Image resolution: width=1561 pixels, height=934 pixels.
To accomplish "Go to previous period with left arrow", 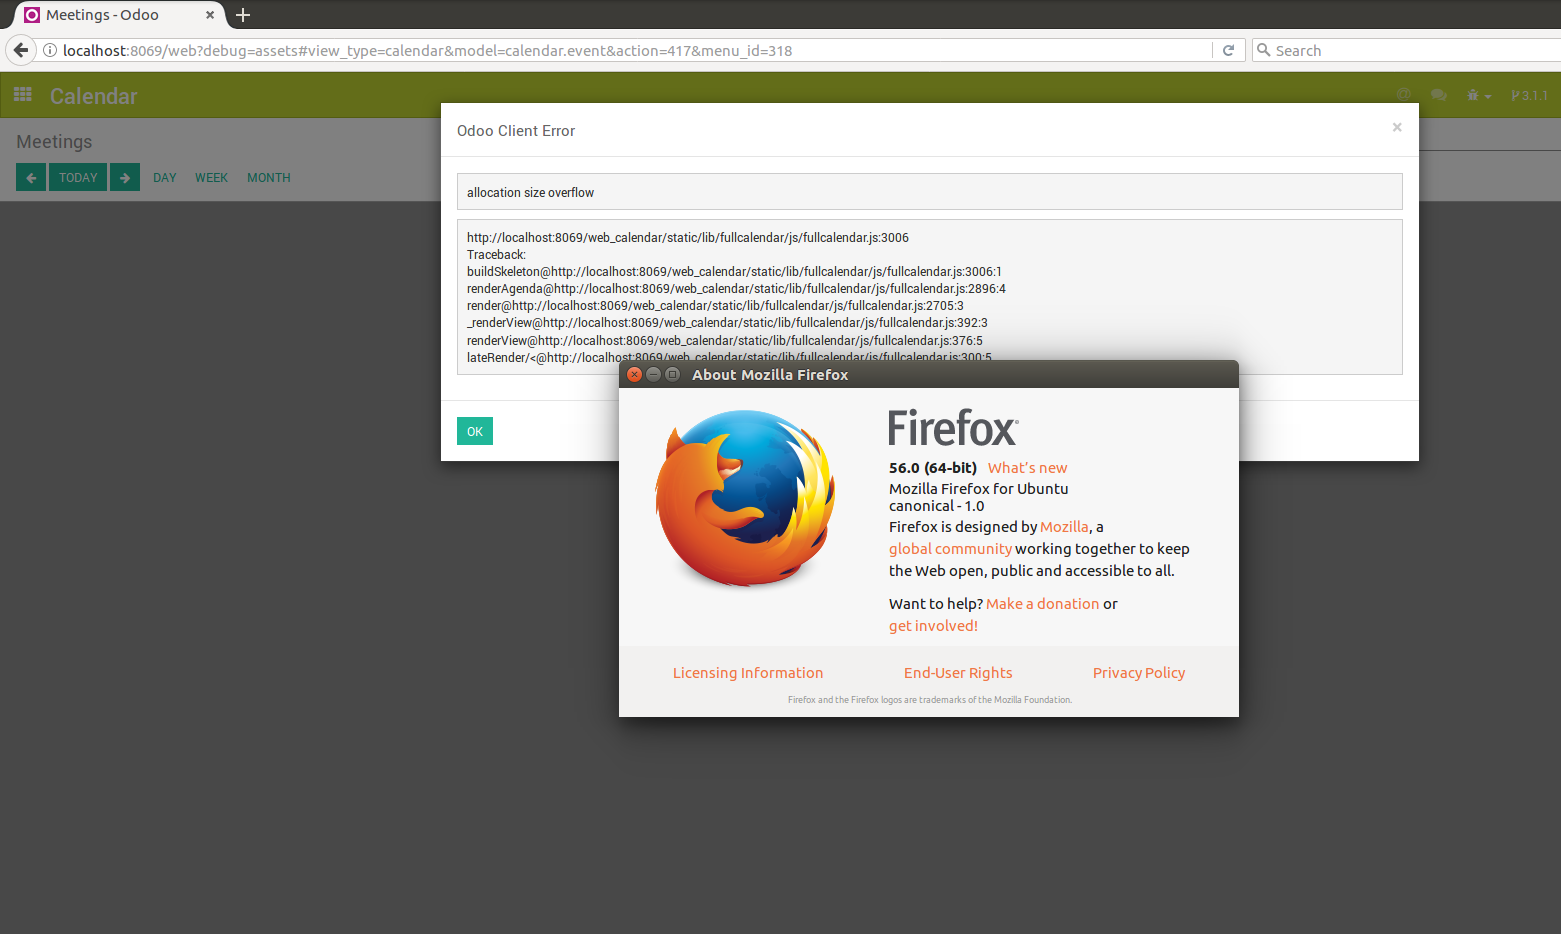I will click(x=30, y=177).
